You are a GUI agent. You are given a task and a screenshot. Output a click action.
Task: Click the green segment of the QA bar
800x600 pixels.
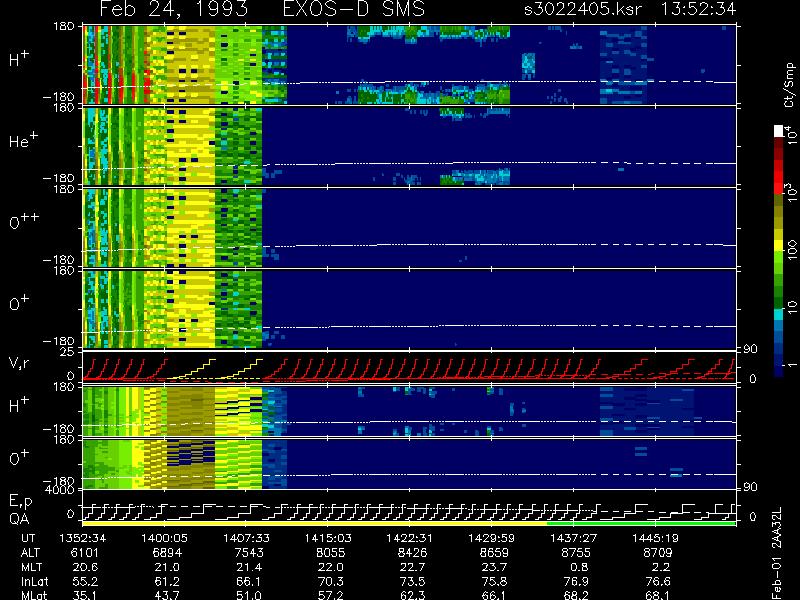pyautogui.click(x=641, y=523)
